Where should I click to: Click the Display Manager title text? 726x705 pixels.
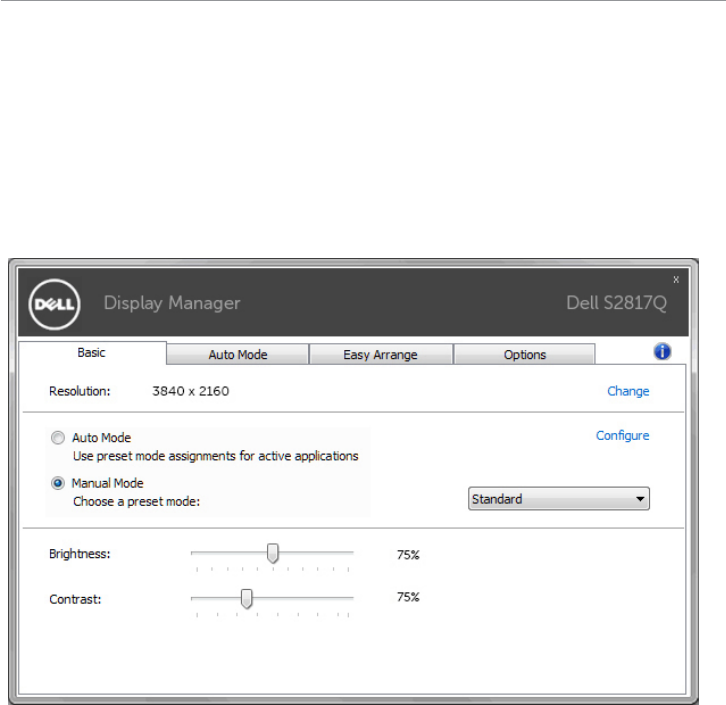[172, 303]
